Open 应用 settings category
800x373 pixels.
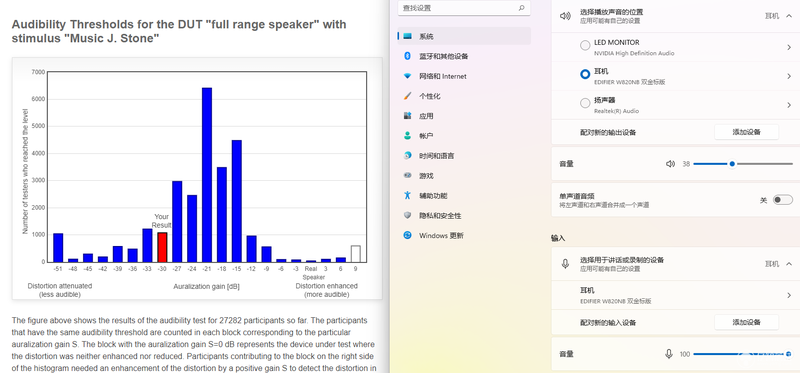(x=464, y=116)
